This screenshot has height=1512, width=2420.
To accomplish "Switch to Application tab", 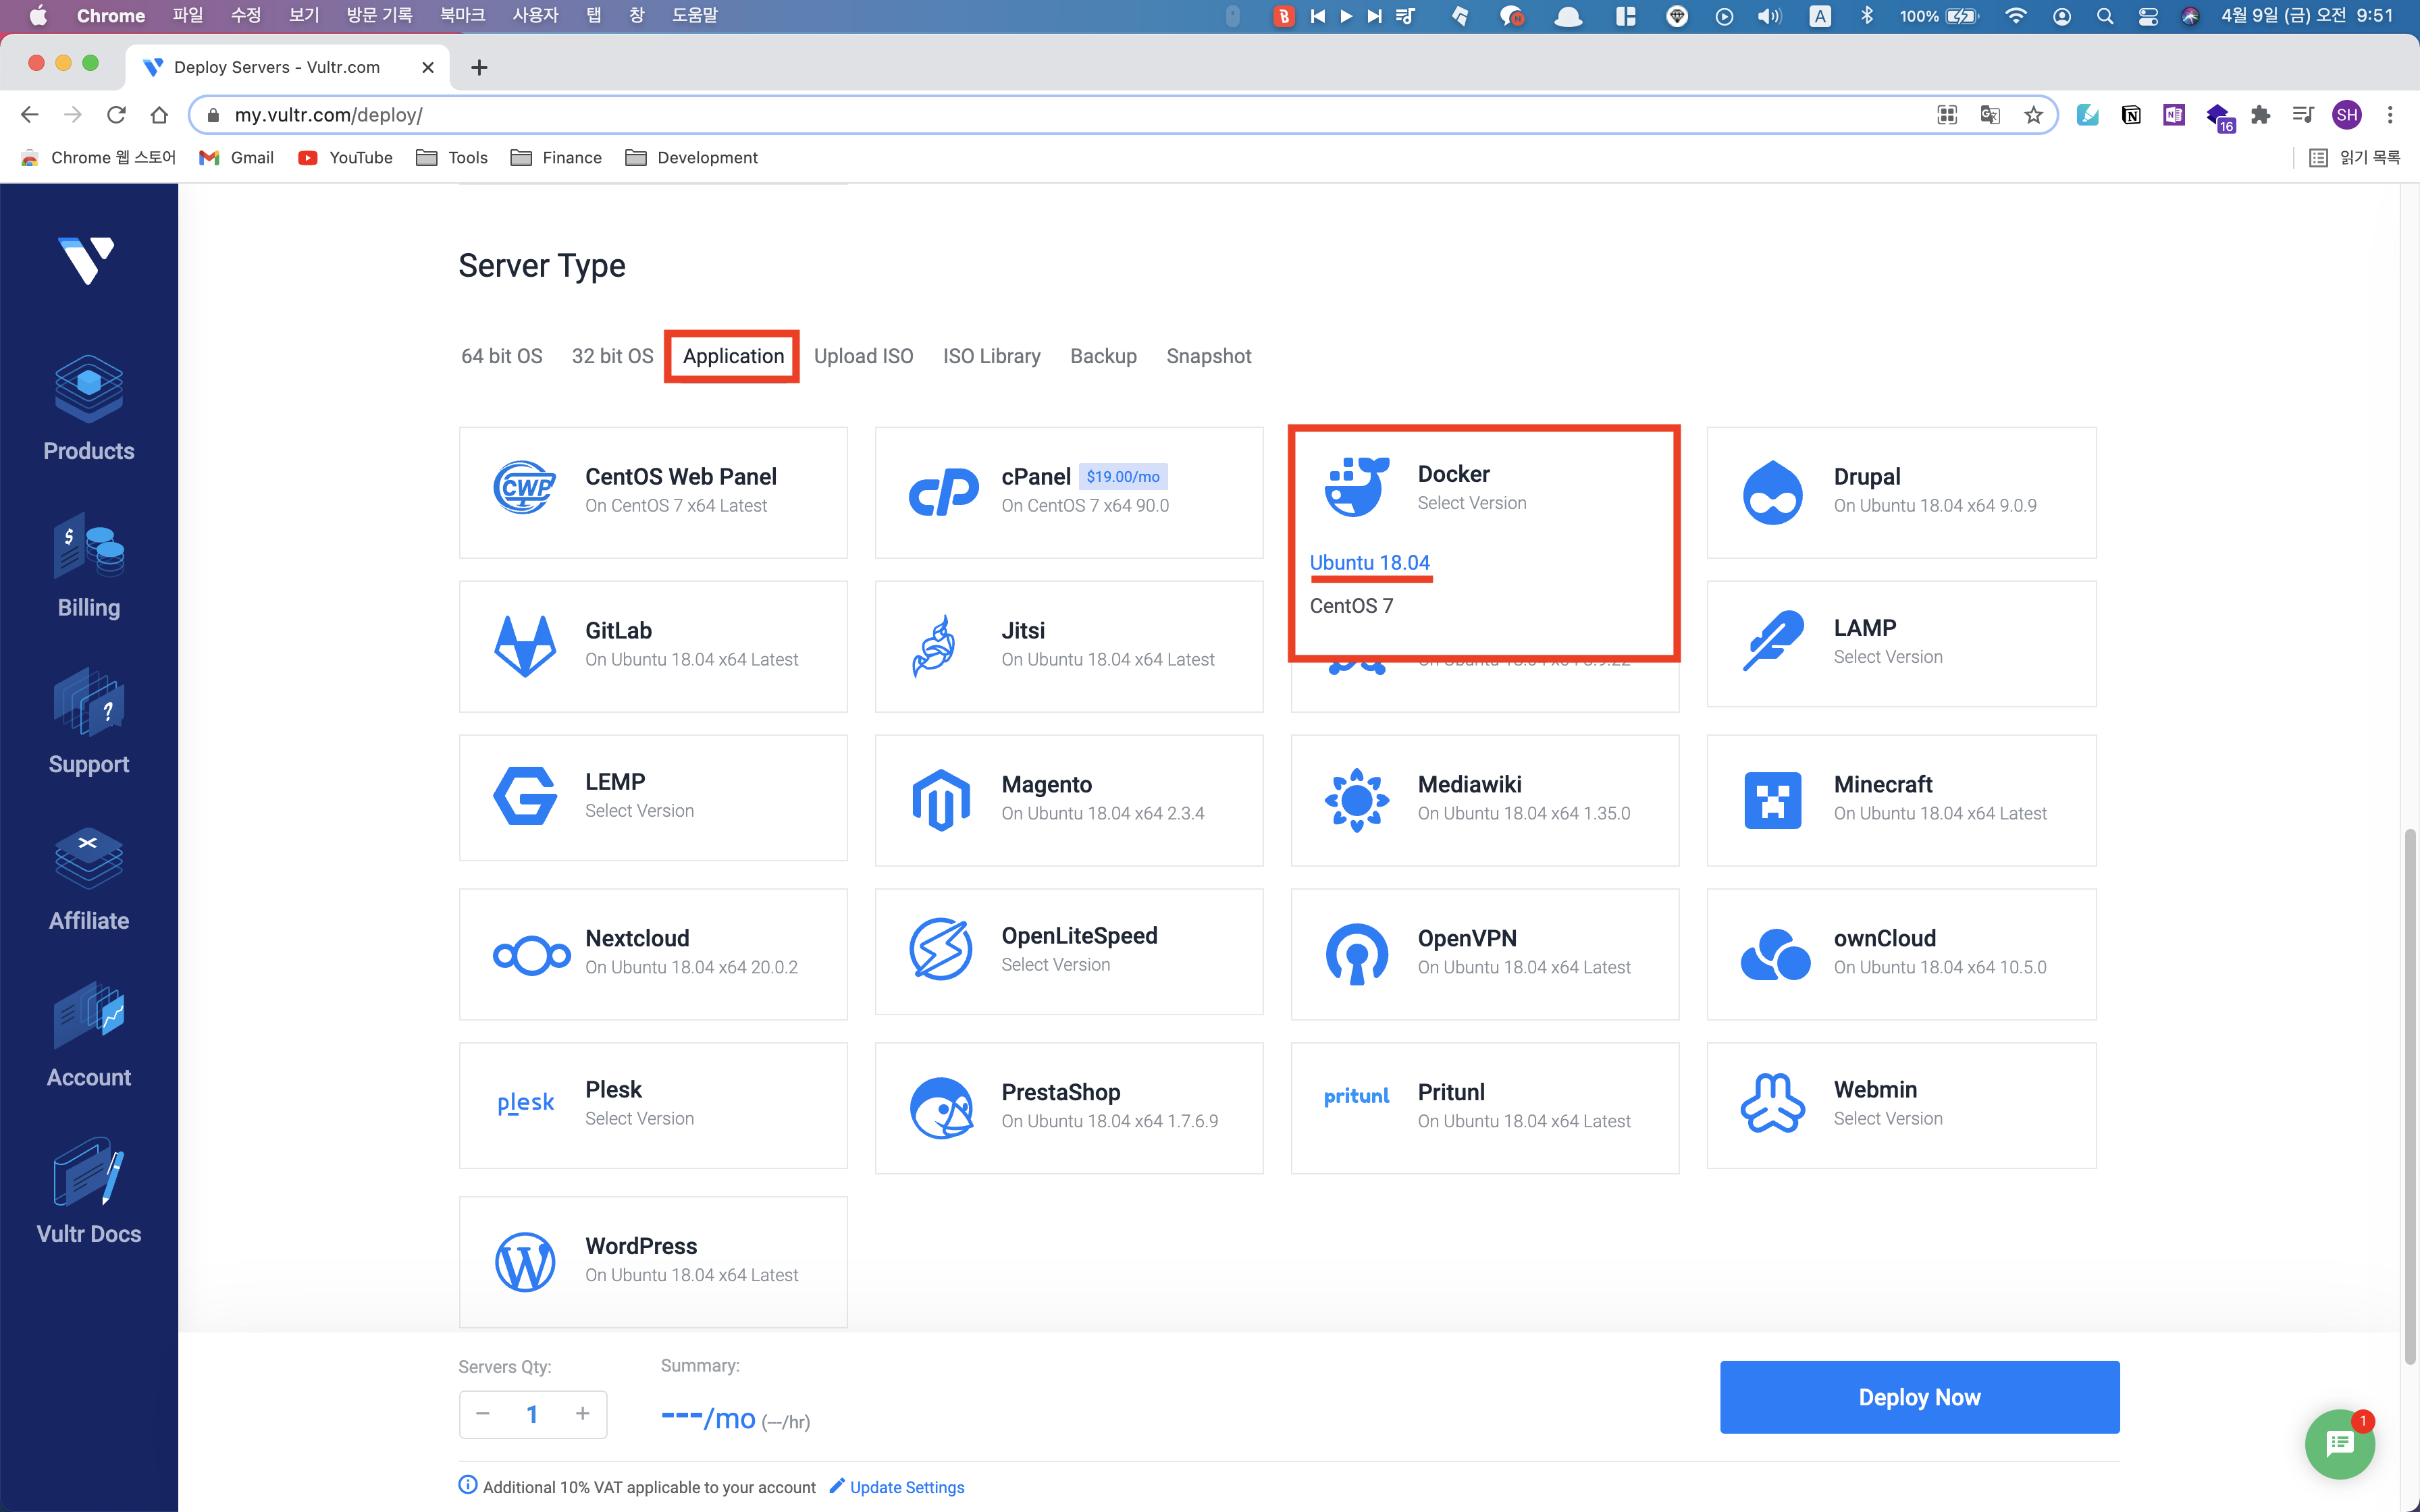I will click(x=733, y=356).
